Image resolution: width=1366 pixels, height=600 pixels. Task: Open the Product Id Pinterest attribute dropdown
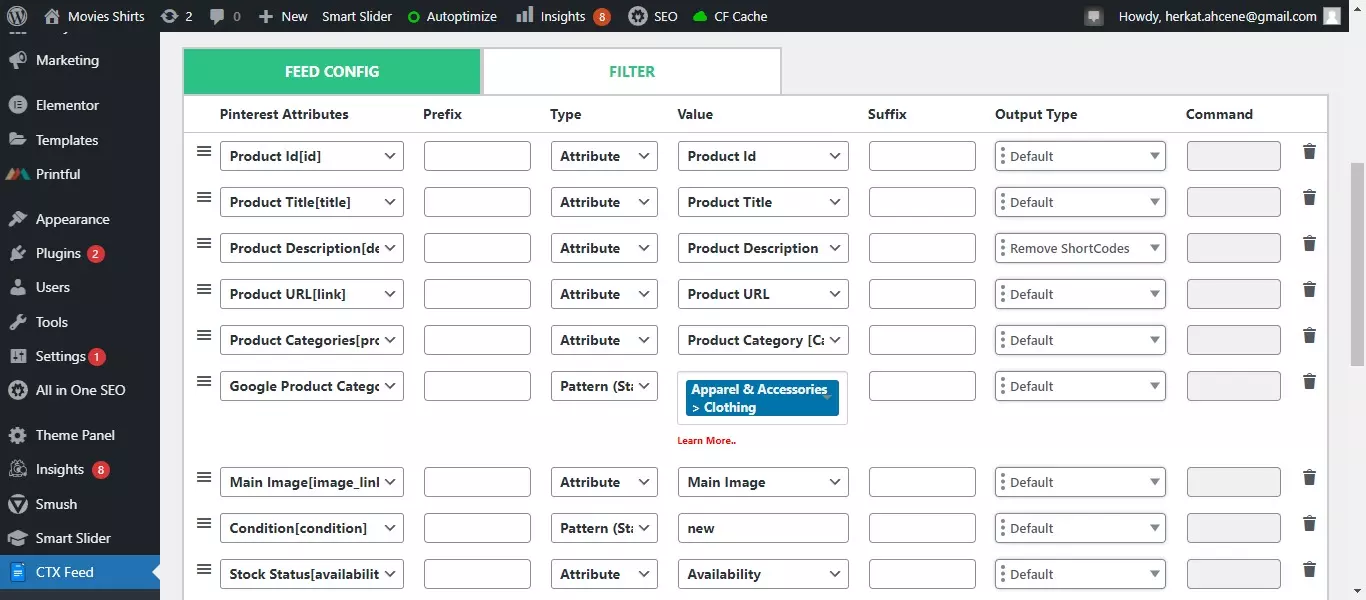click(x=311, y=156)
